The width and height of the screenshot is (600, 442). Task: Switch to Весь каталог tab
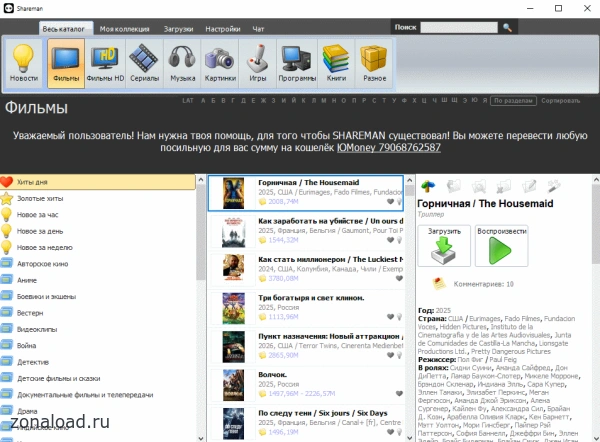click(64, 29)
